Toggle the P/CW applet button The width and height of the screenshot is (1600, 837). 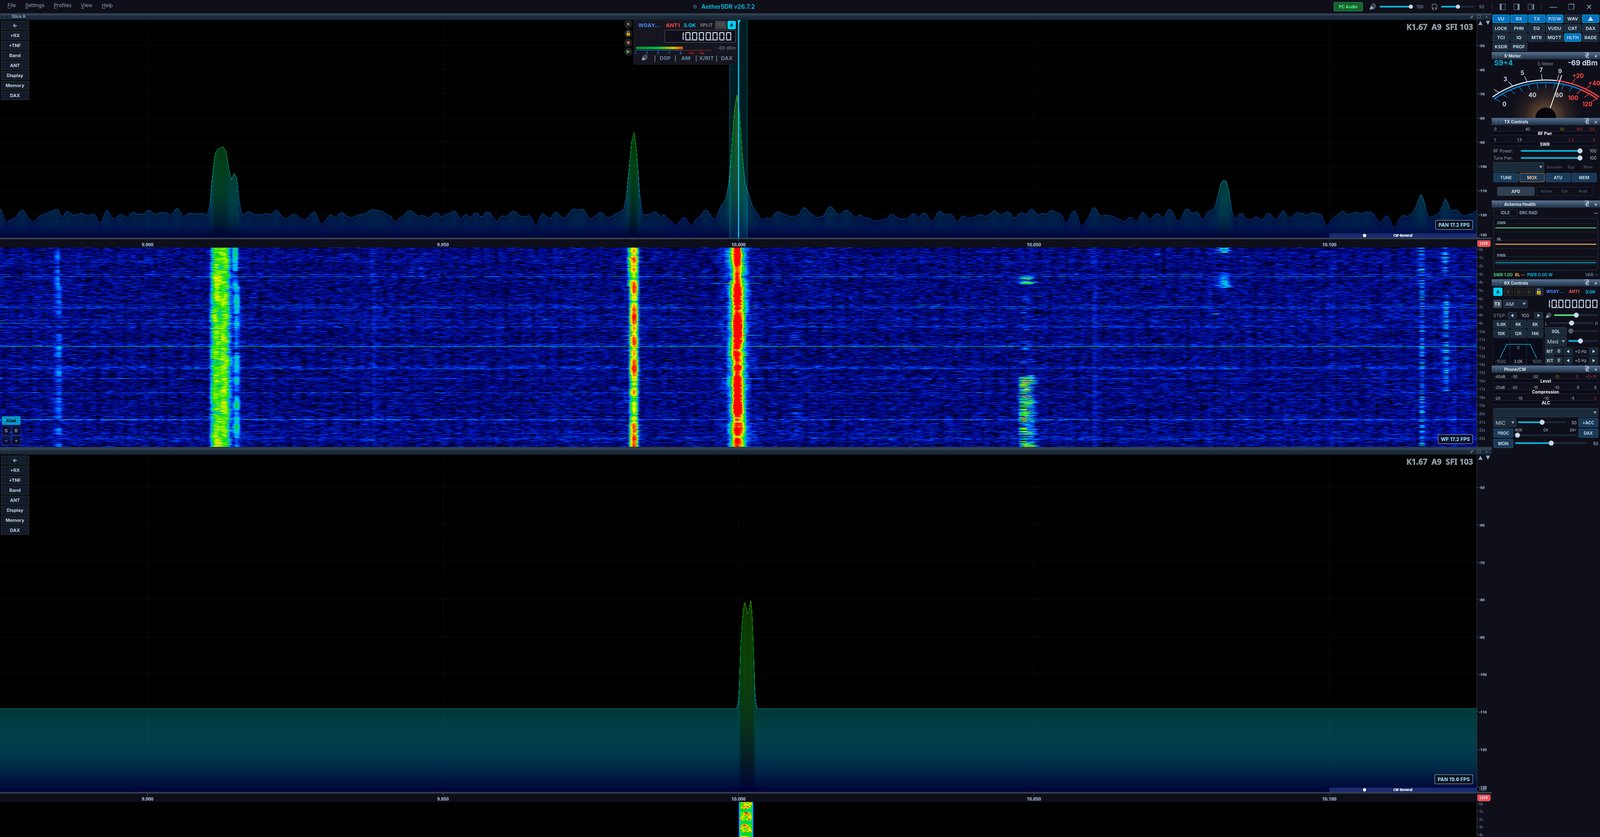[x=1554, y=19]
